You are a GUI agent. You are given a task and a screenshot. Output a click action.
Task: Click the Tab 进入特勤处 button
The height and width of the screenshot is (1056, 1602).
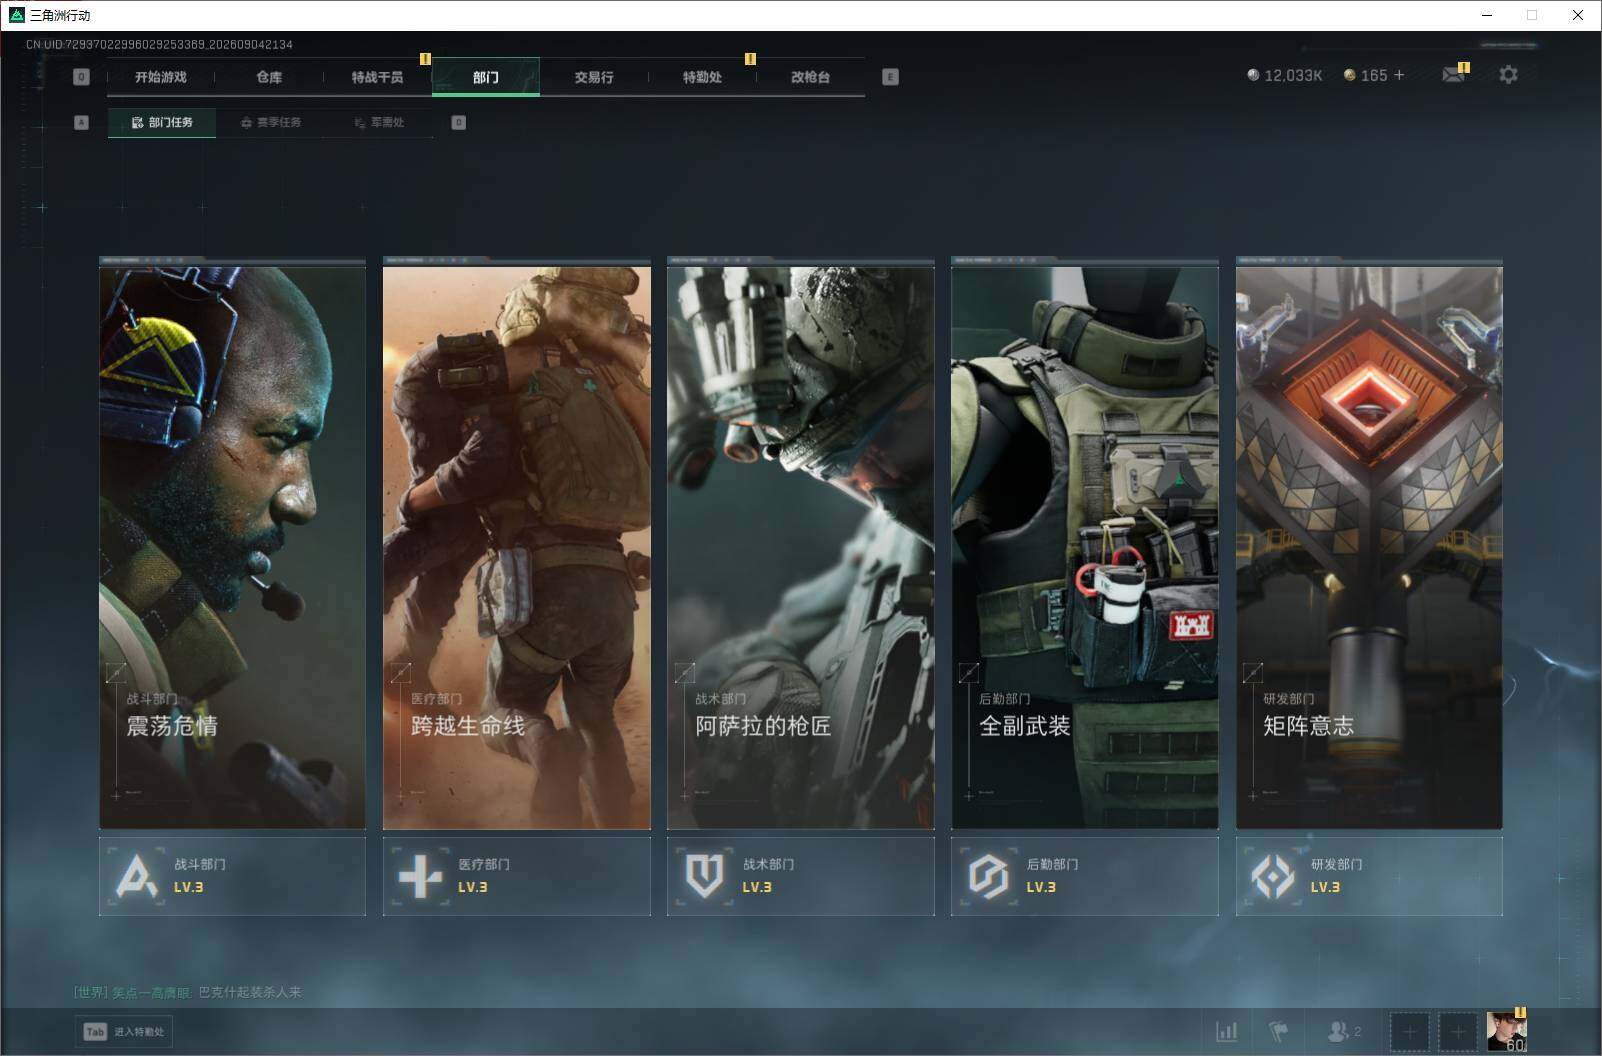[x=124, y=1031]
